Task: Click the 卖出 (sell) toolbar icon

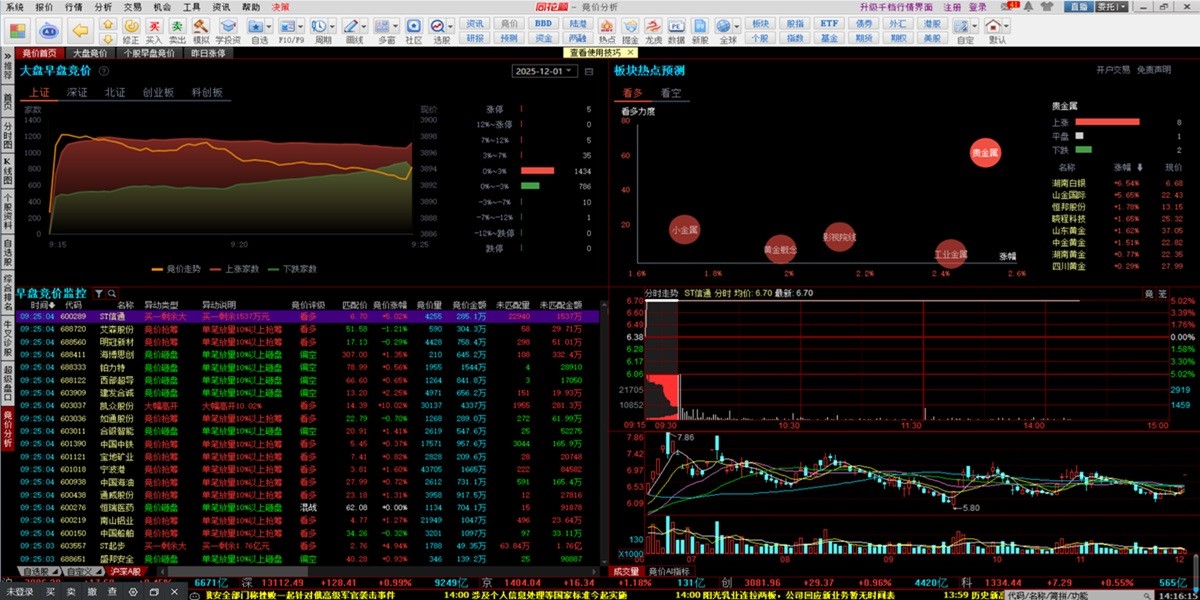Action: [x=177, y=28]
